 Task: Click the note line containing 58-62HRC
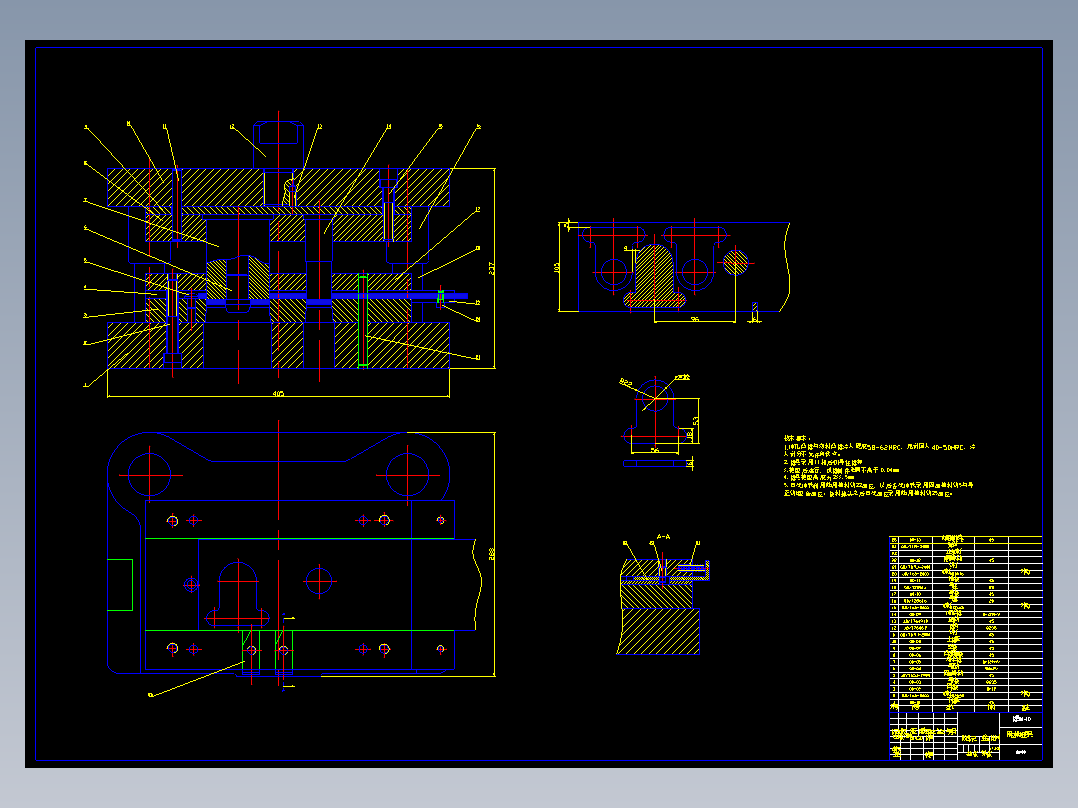(x=879, y=447)
